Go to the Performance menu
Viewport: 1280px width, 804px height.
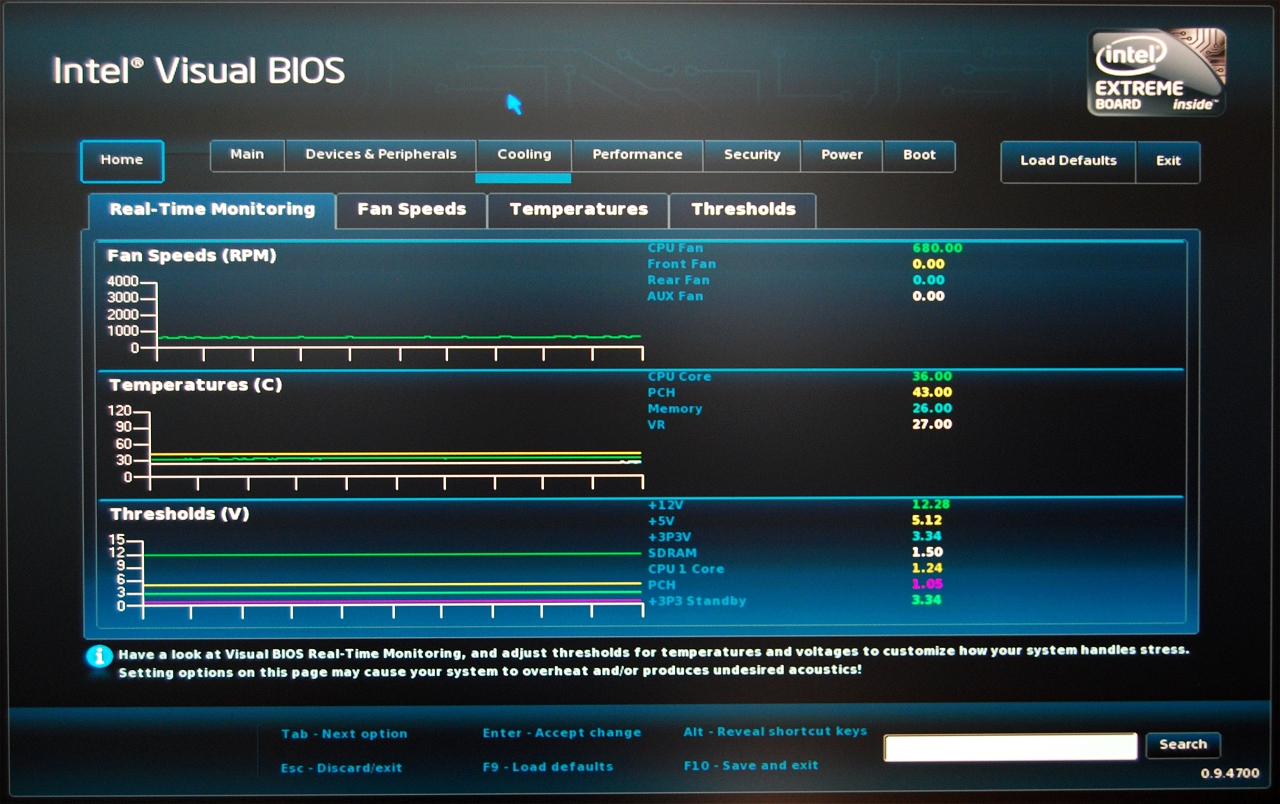pos(637,155)
